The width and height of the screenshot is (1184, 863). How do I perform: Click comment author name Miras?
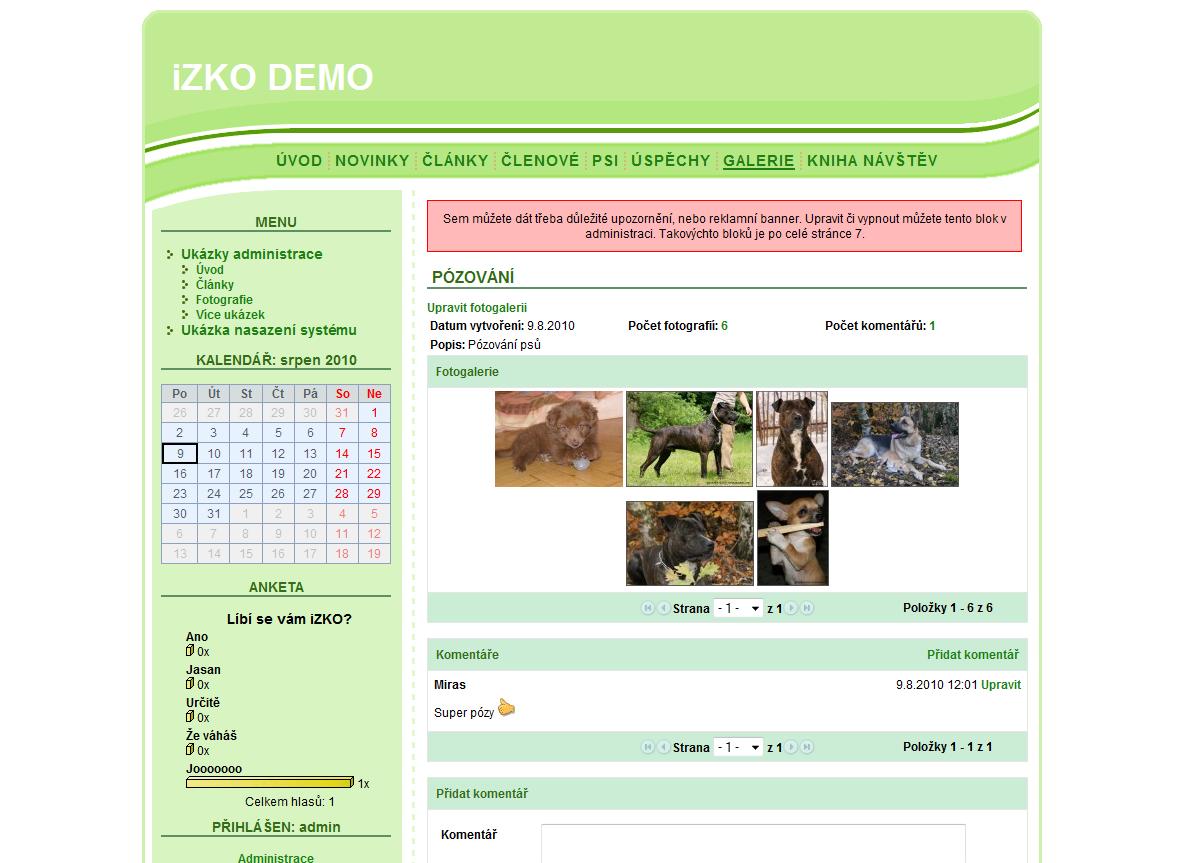tap(449, 685)
